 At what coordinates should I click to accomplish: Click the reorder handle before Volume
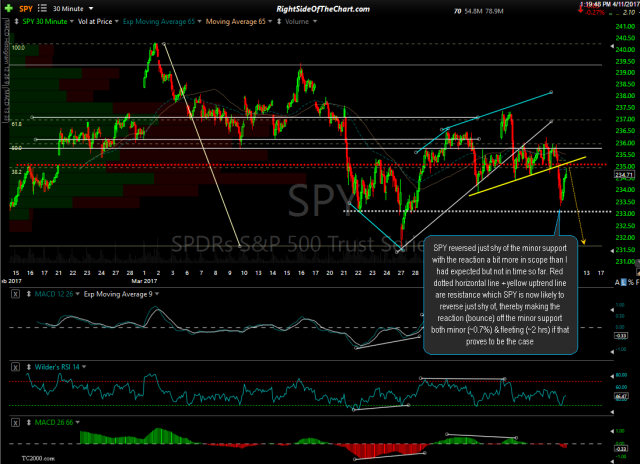[279, 22]
